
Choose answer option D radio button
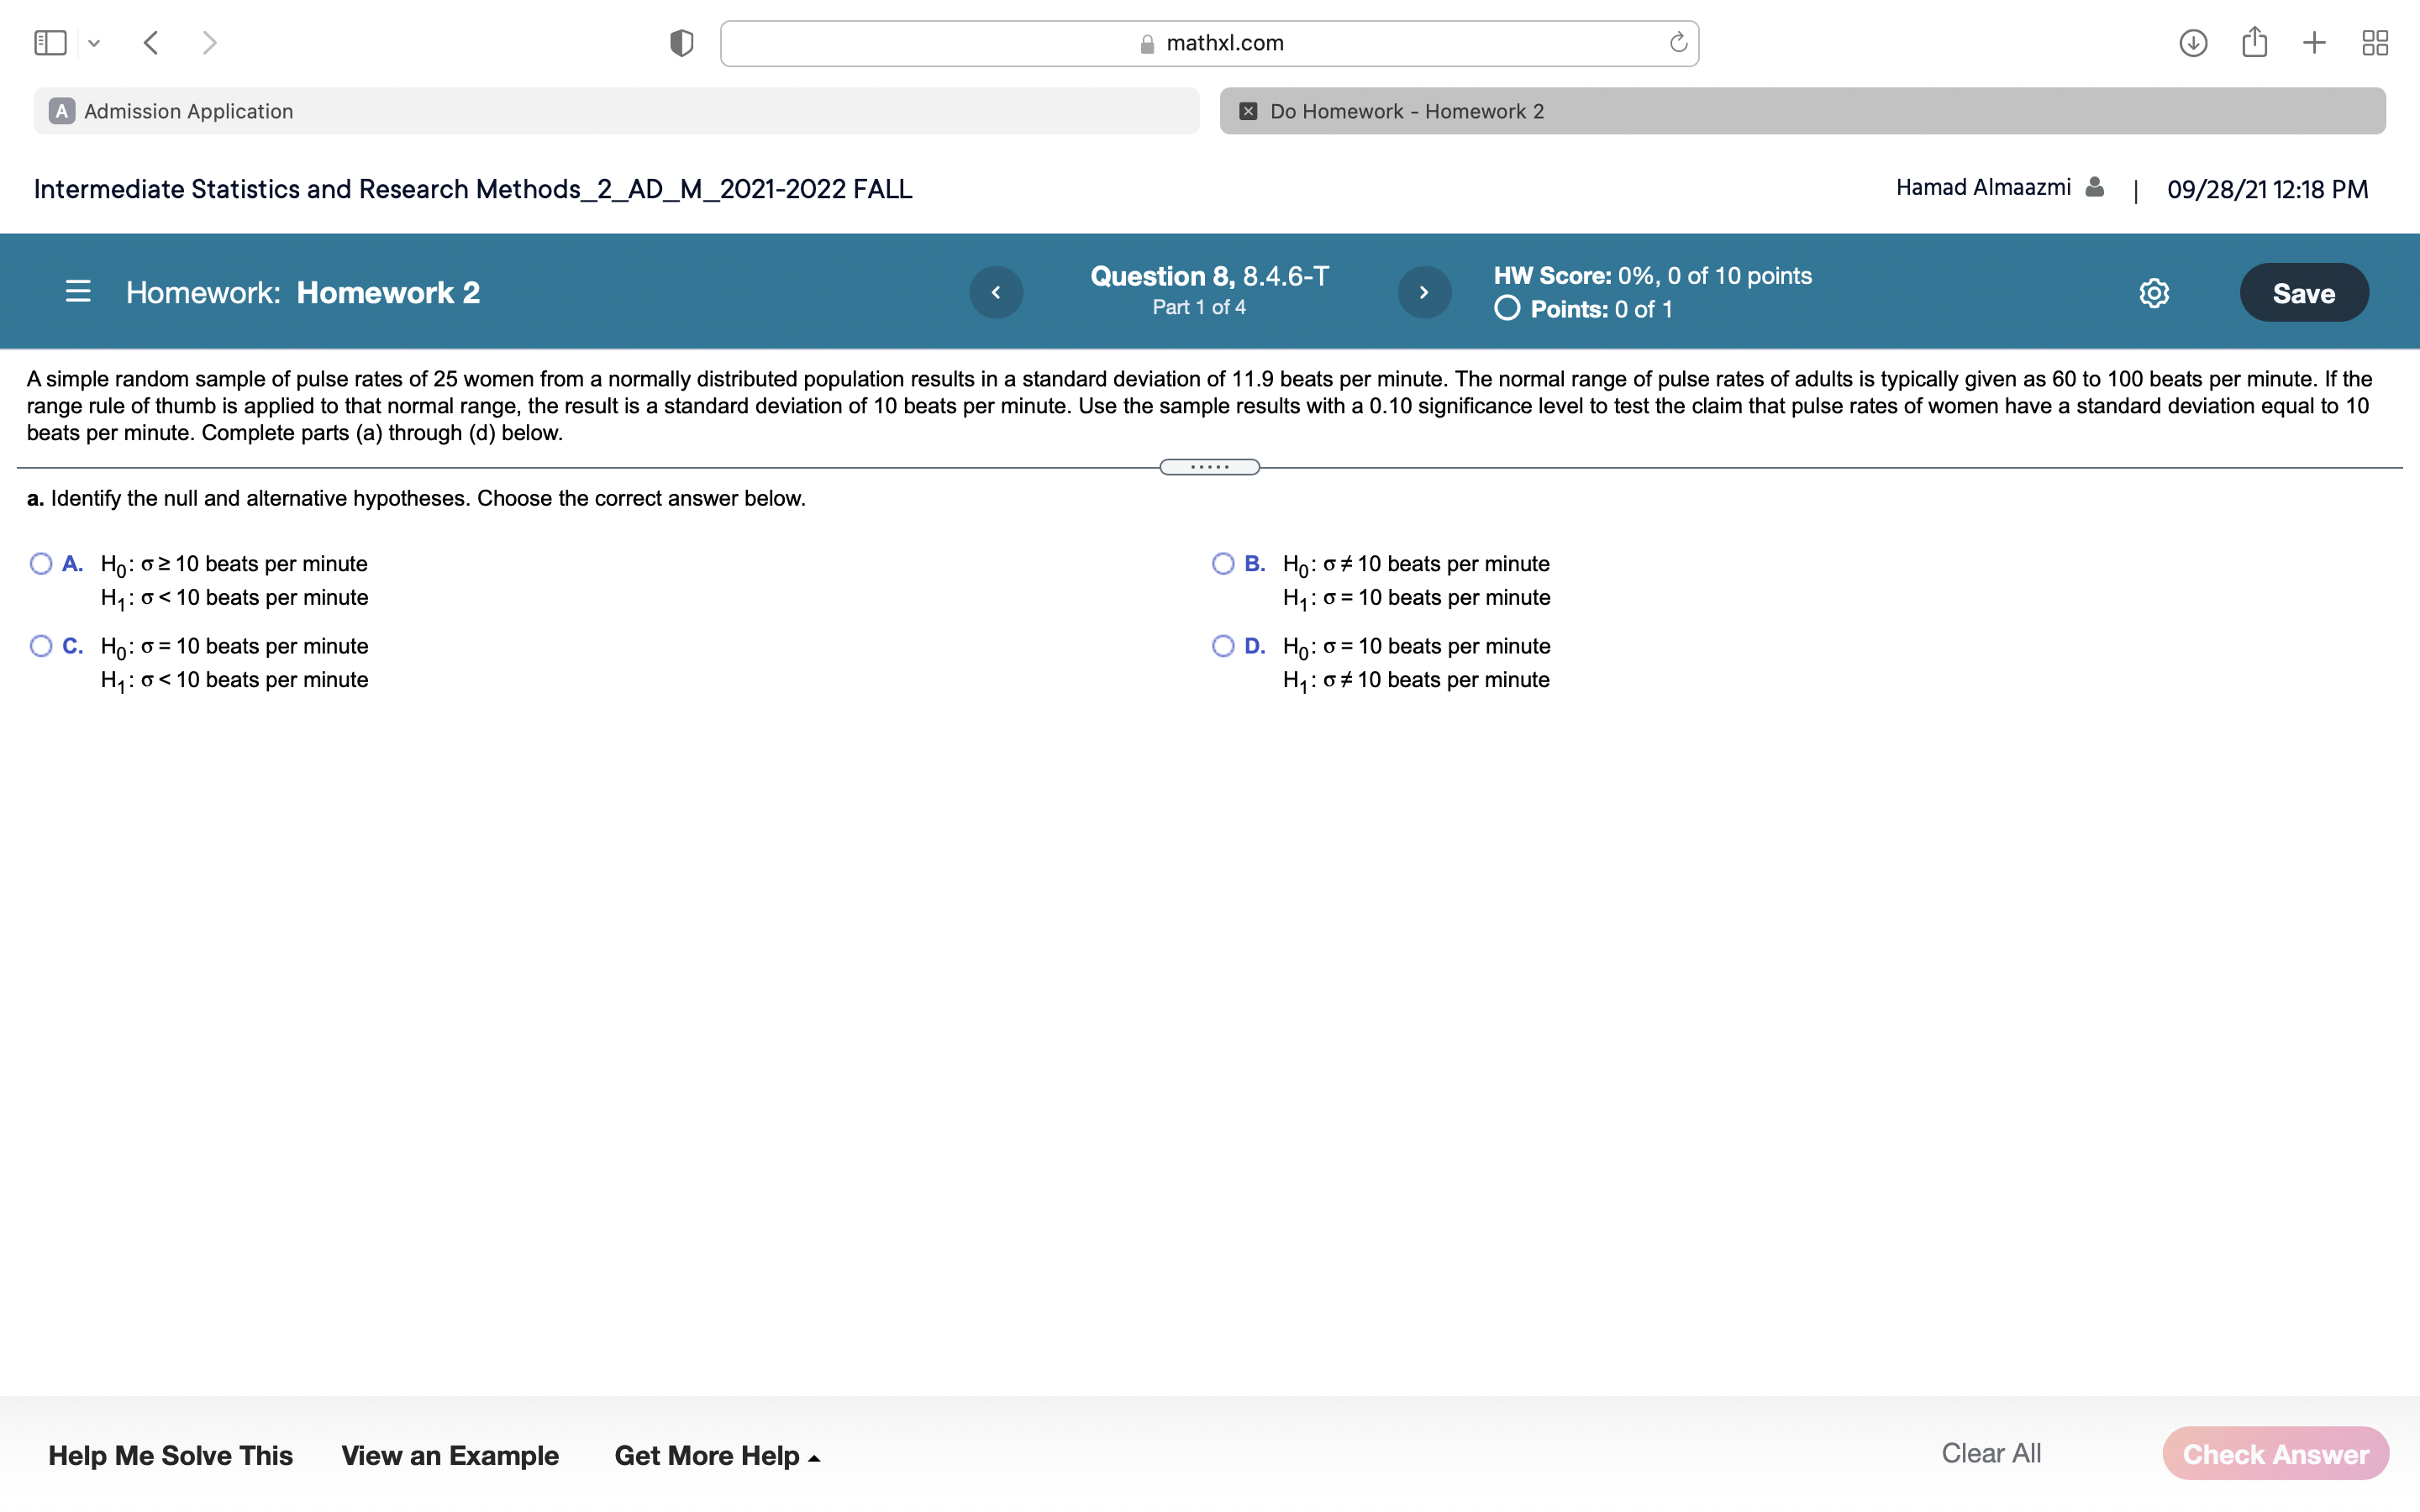tap(1223, 646)
